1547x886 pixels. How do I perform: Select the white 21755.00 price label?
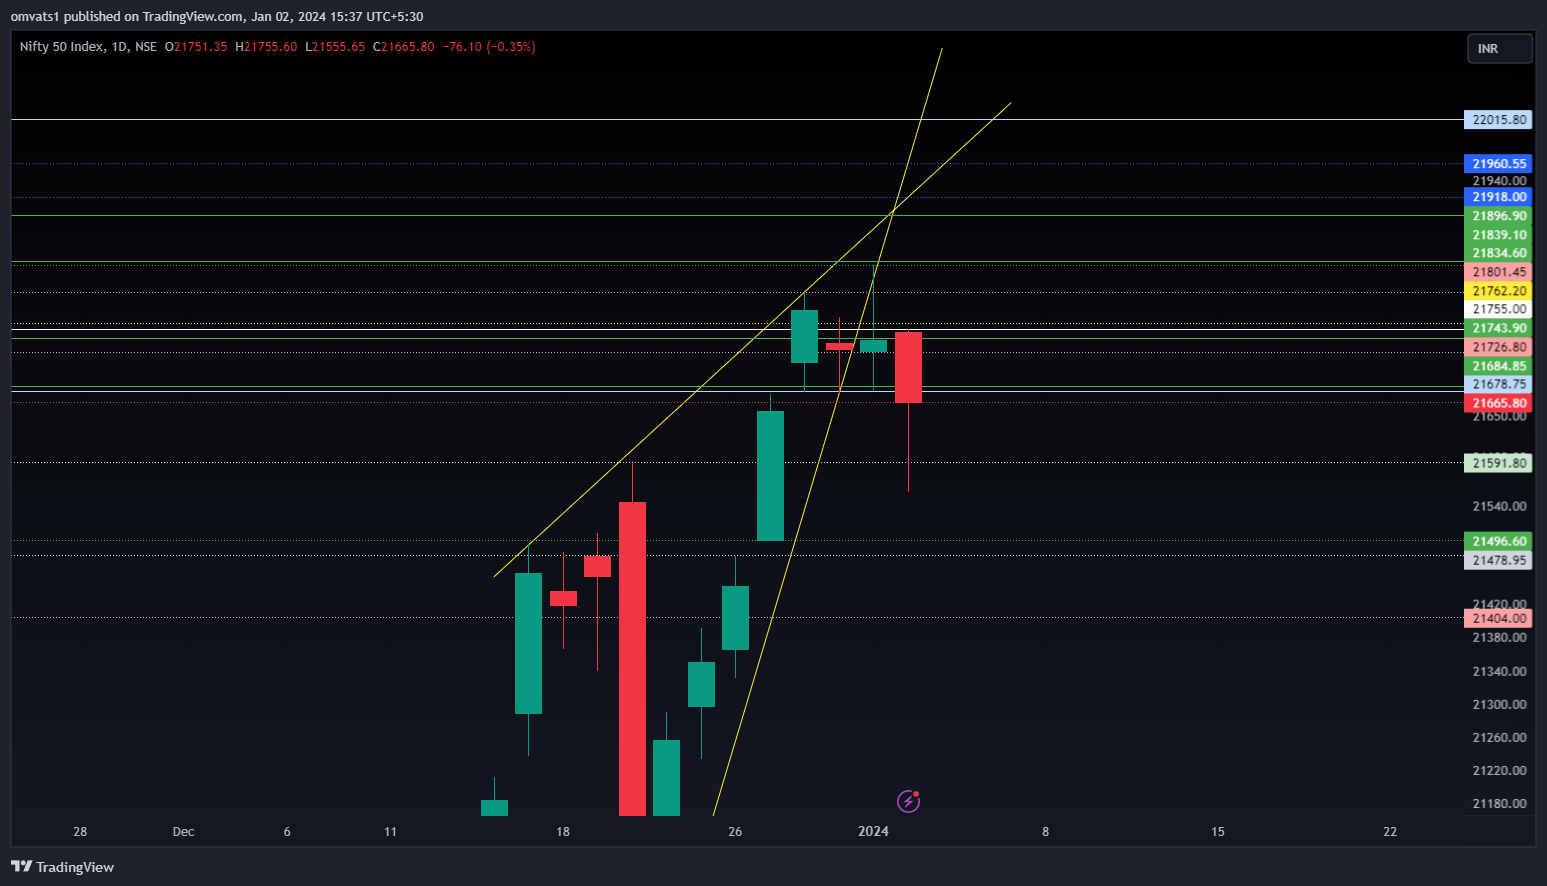tap(1498, 309)
